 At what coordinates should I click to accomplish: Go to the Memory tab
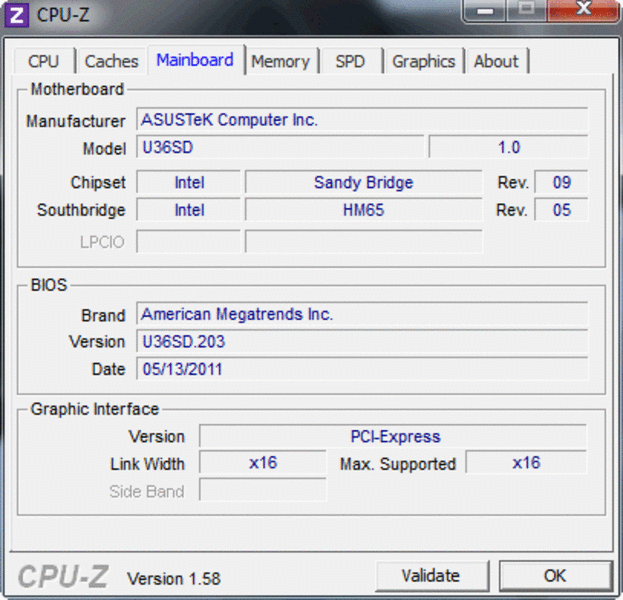tap(281, 61)
